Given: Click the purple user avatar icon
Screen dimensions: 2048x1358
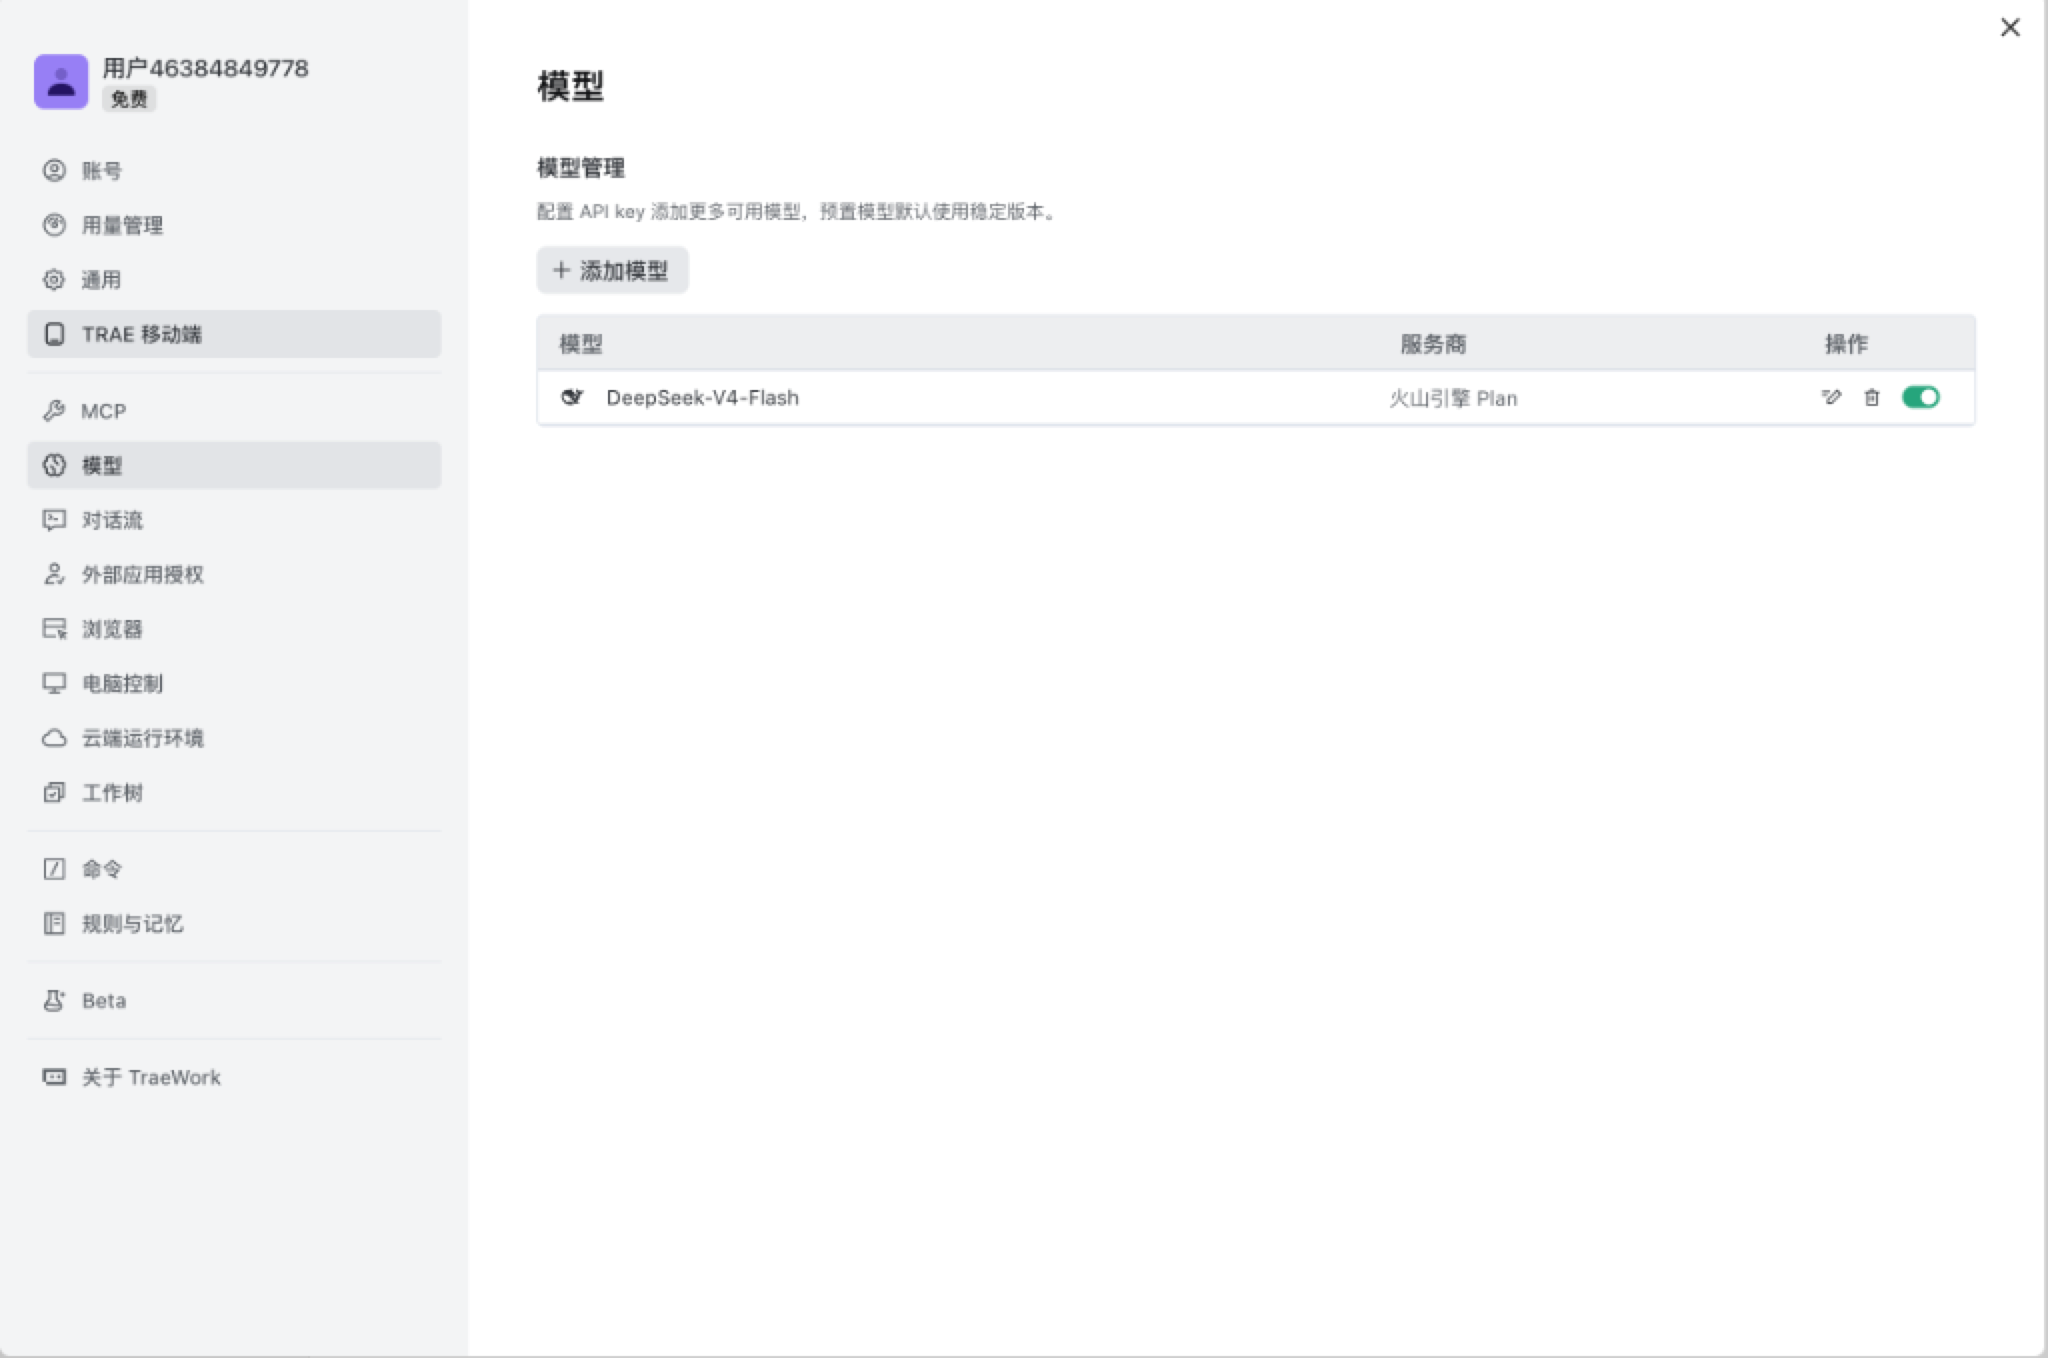Looking at the screenshot, I should 61,81.
